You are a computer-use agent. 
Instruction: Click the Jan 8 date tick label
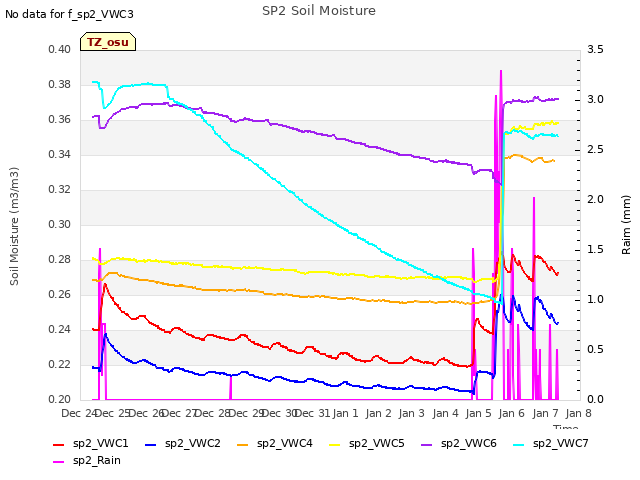[578, 414]
